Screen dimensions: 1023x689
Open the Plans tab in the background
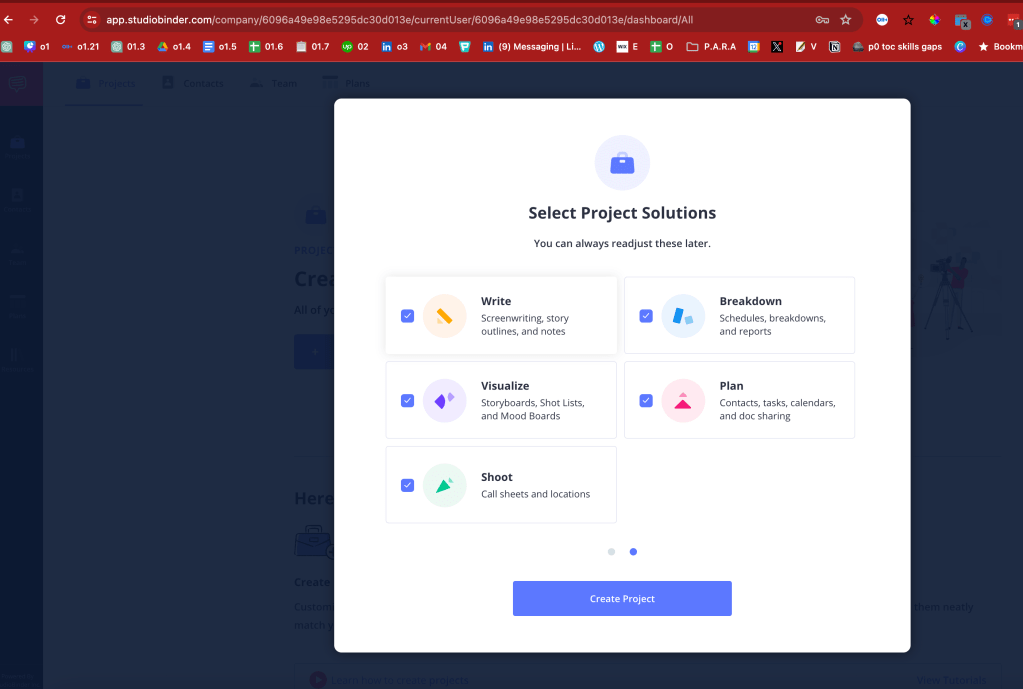pos(346,84)
